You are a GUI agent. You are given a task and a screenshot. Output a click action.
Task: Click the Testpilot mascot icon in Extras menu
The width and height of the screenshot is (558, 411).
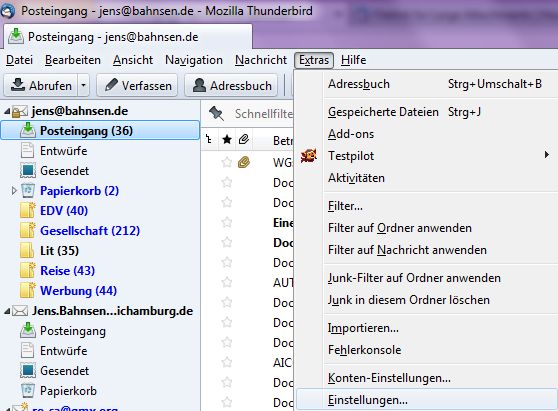click(x=309, y=156)
